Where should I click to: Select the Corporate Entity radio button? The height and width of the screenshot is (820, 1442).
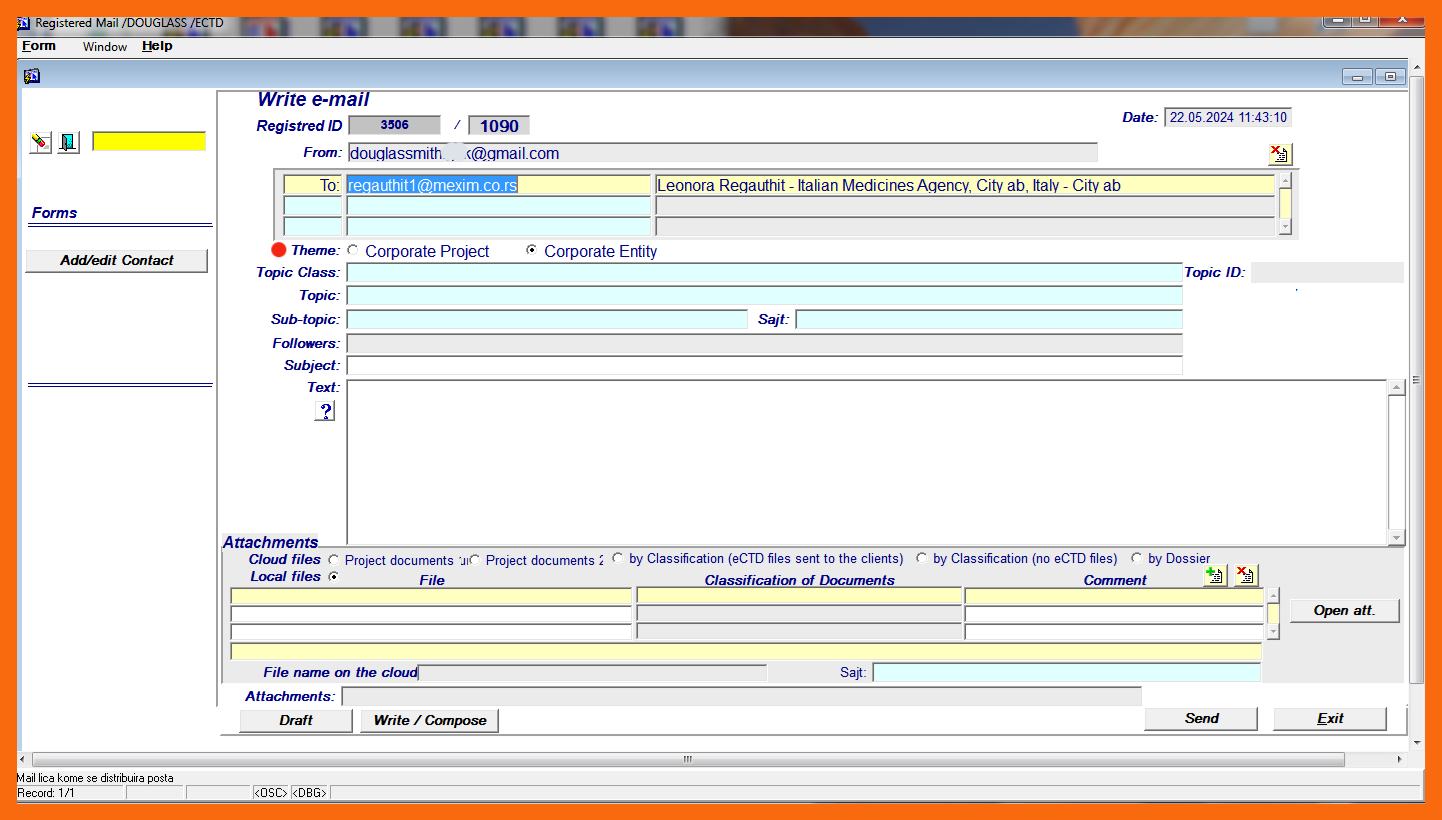tap(532, 251)
